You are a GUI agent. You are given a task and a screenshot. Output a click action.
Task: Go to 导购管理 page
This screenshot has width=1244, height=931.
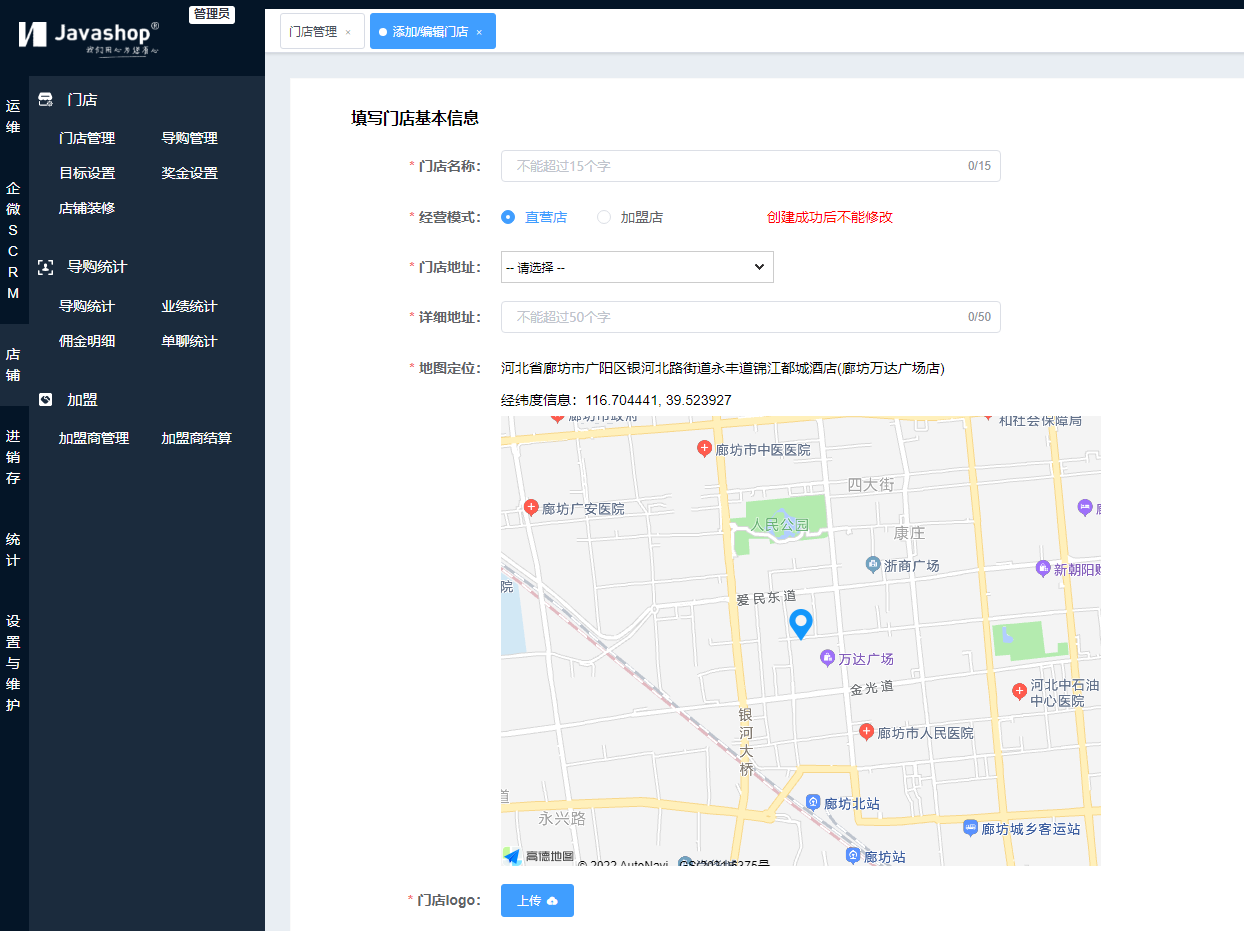point(190,138)
